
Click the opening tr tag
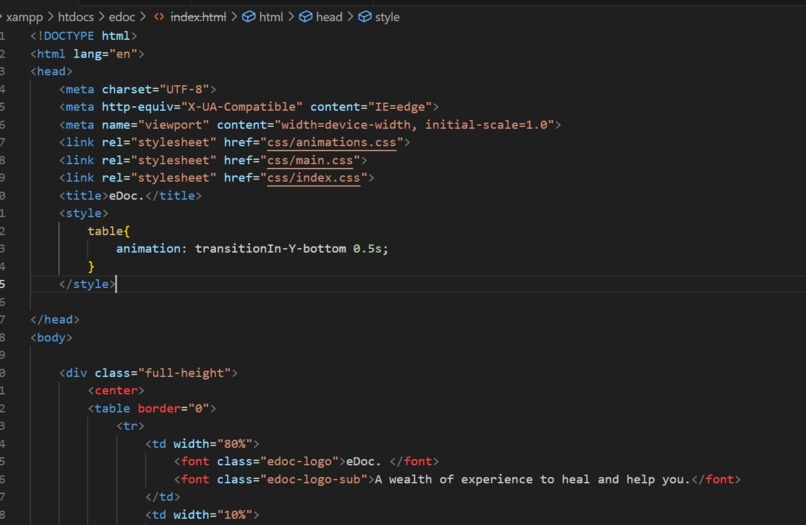(x=131, y=426)
